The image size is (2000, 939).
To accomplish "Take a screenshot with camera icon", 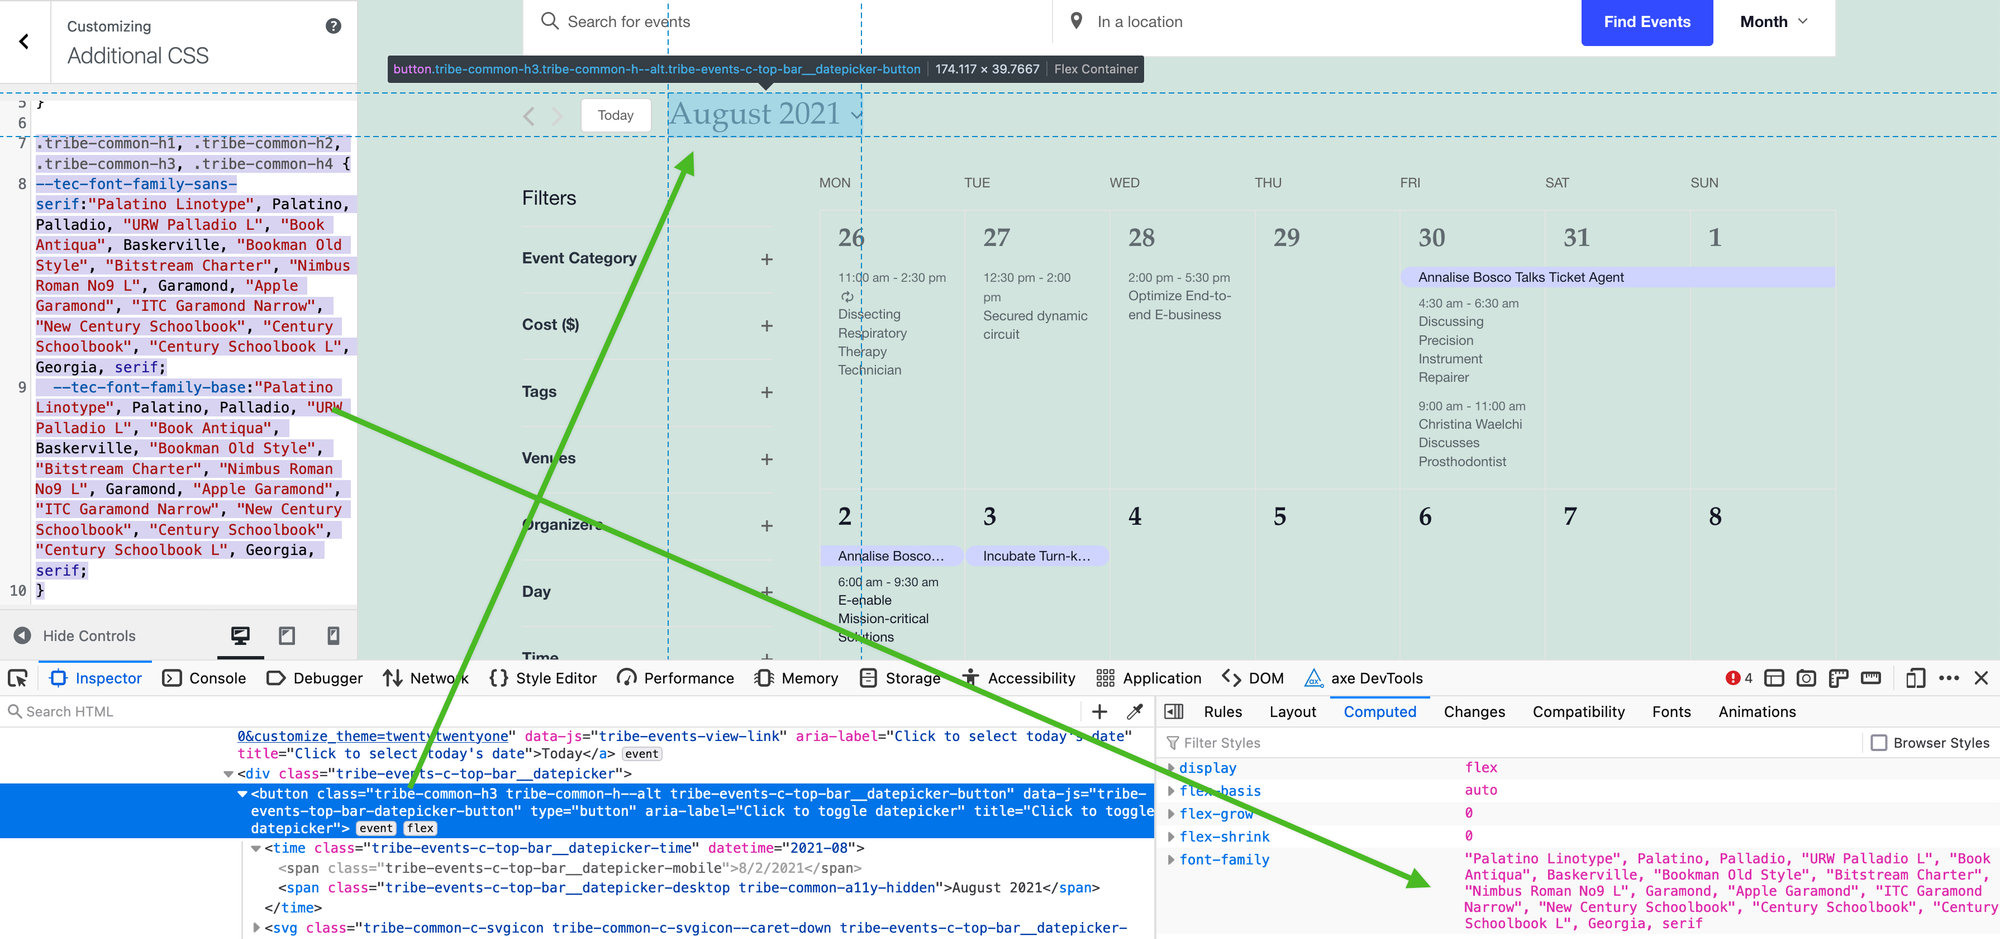I will click(1806, 678).
